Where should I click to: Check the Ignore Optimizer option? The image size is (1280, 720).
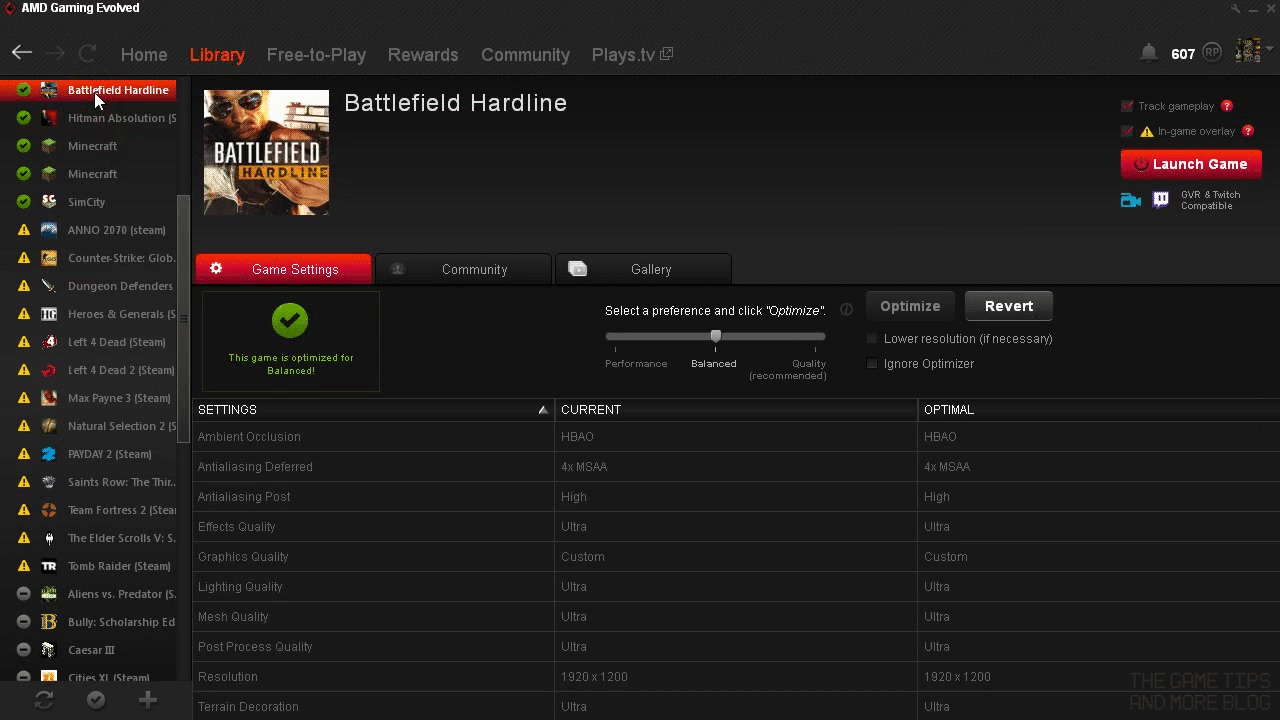[x=871, y=363]
